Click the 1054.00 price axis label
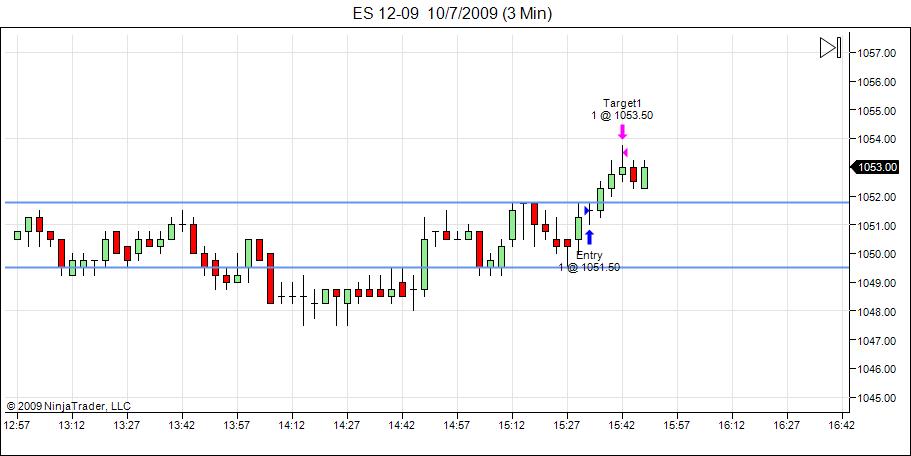The height and width of the screenshot is (456, 911). tap(876, 139)
